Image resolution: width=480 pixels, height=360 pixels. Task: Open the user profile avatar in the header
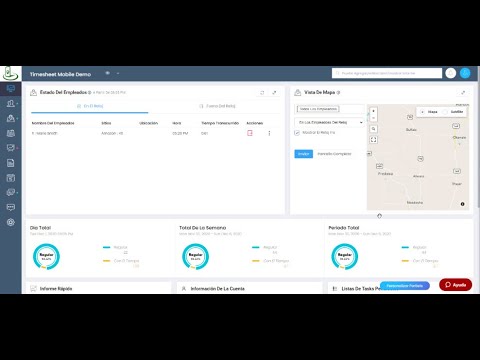(x=465, y=73)
